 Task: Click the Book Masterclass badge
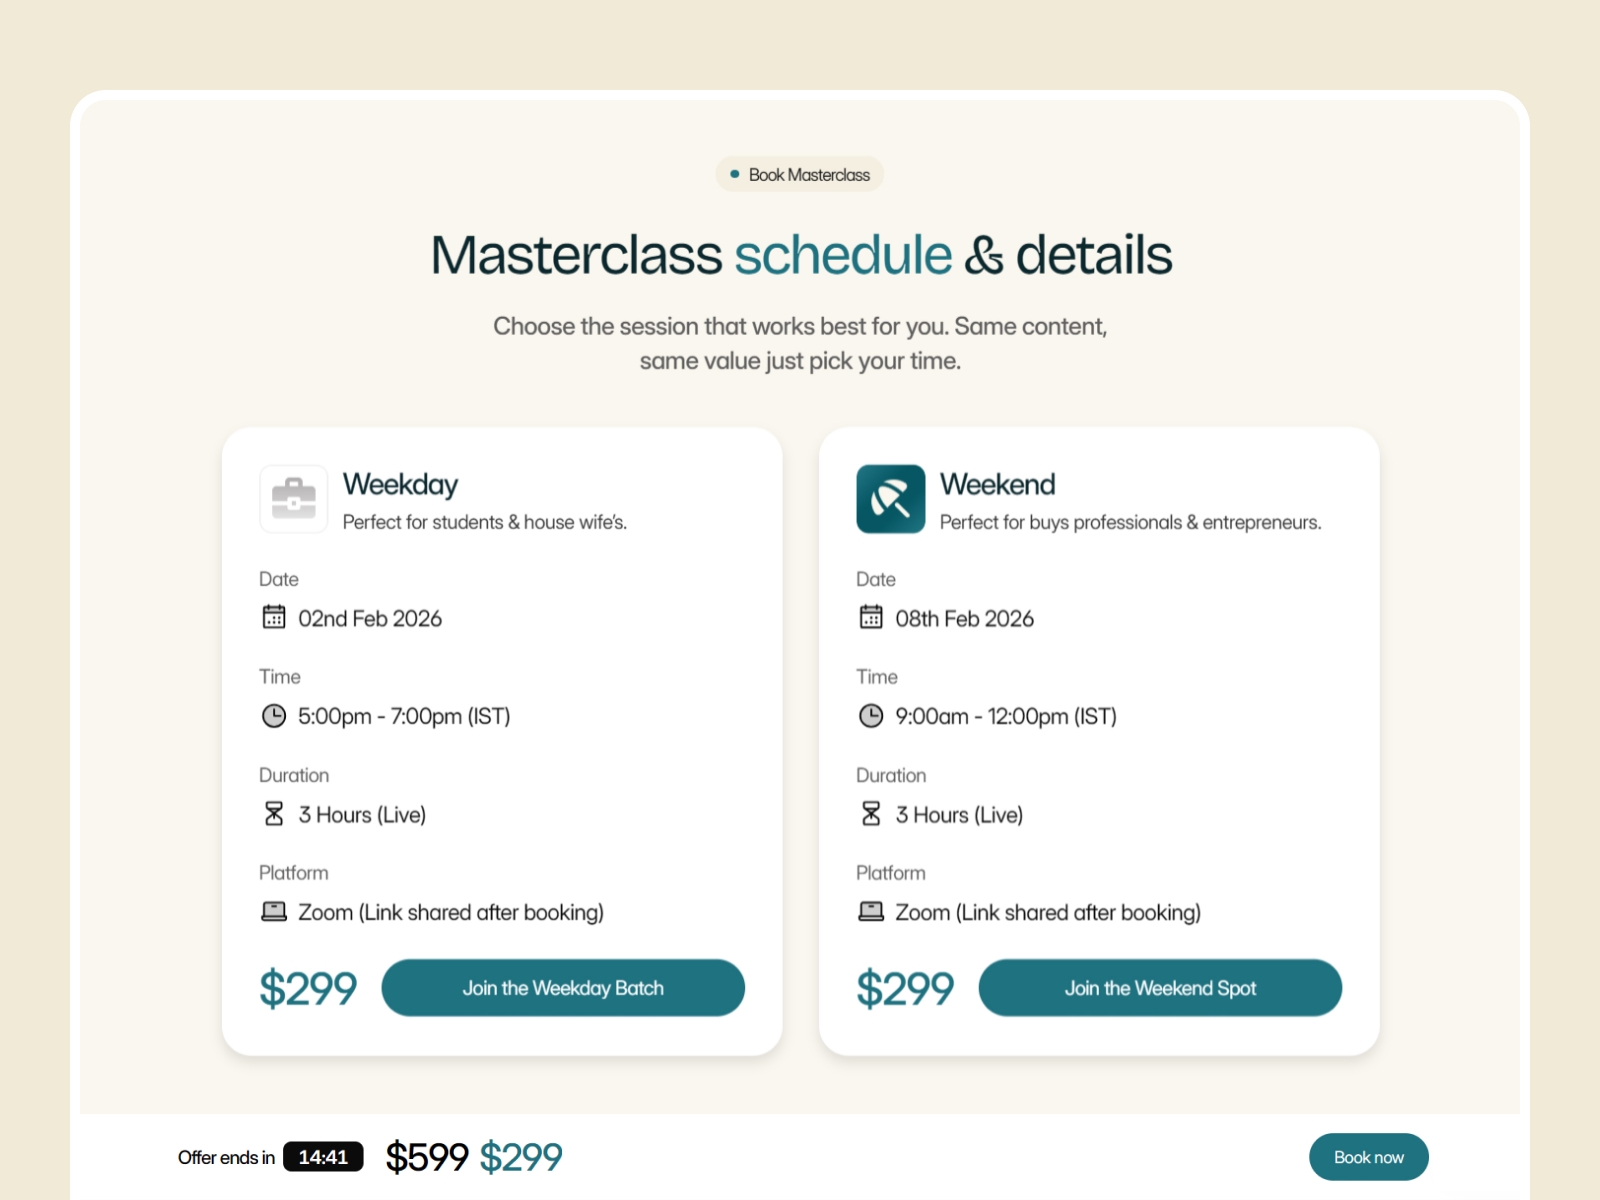click(800, 175)
